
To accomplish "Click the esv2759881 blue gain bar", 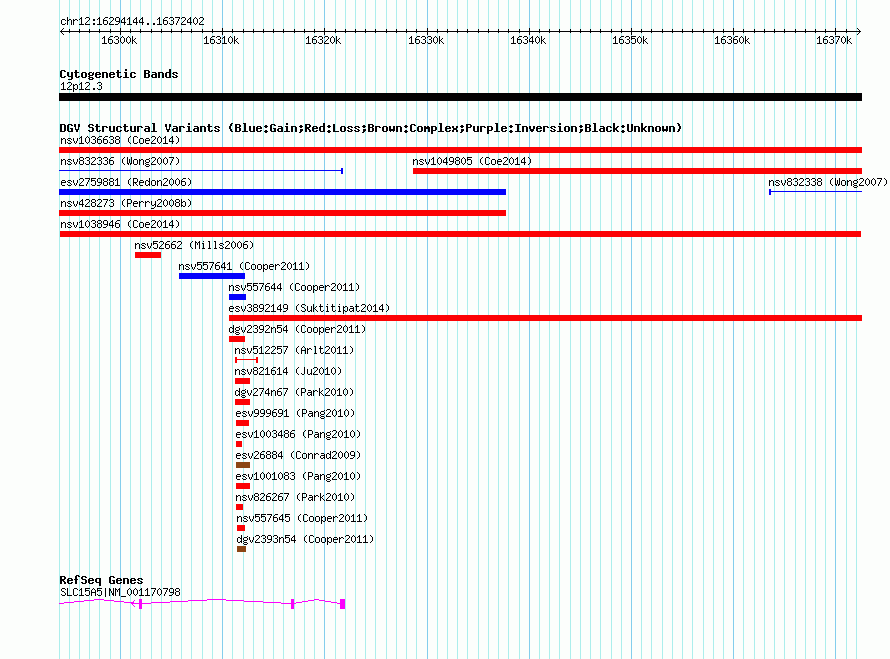I will coord(282,192).
